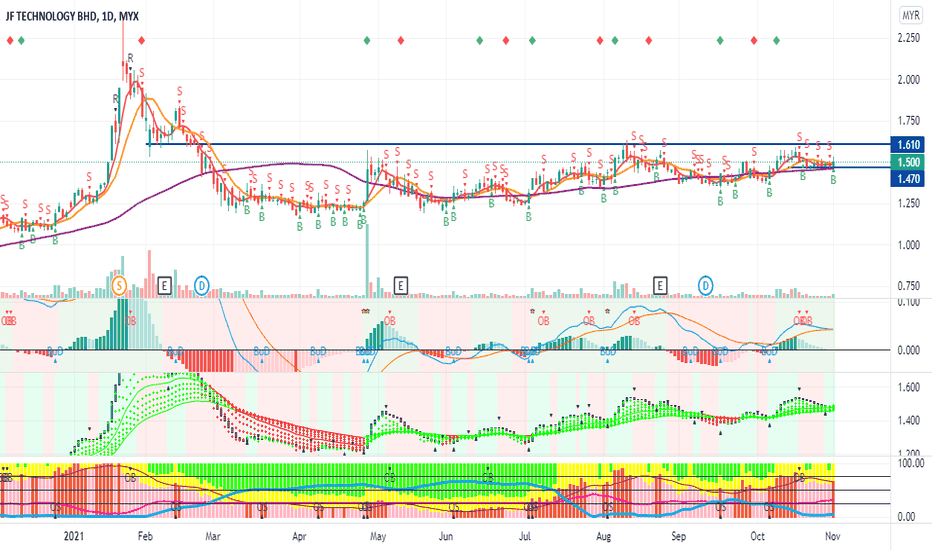Click the Nov time axis label

833,536
